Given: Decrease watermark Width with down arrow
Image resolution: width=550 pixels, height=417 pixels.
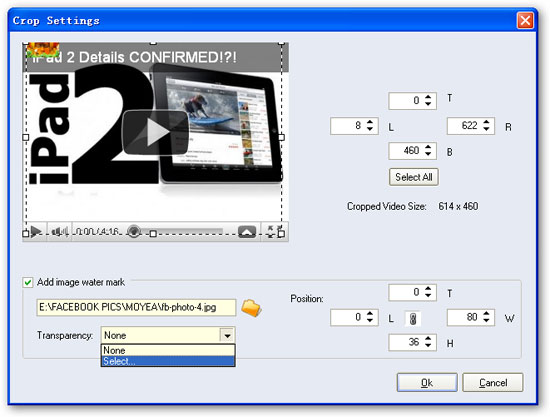Looking at the screenshot, I should tap(486, 321).
